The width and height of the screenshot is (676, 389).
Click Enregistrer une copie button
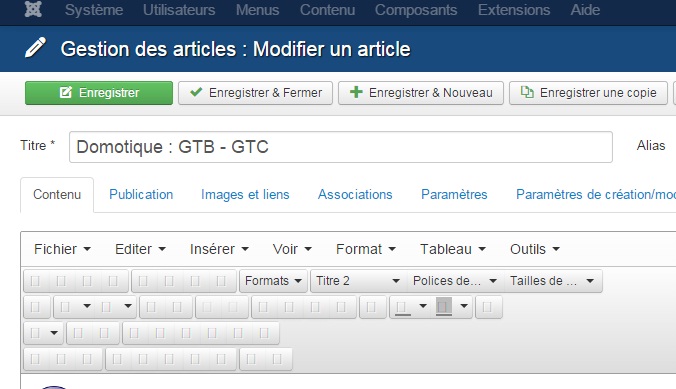pyautogui.click(x=588, y=93)
